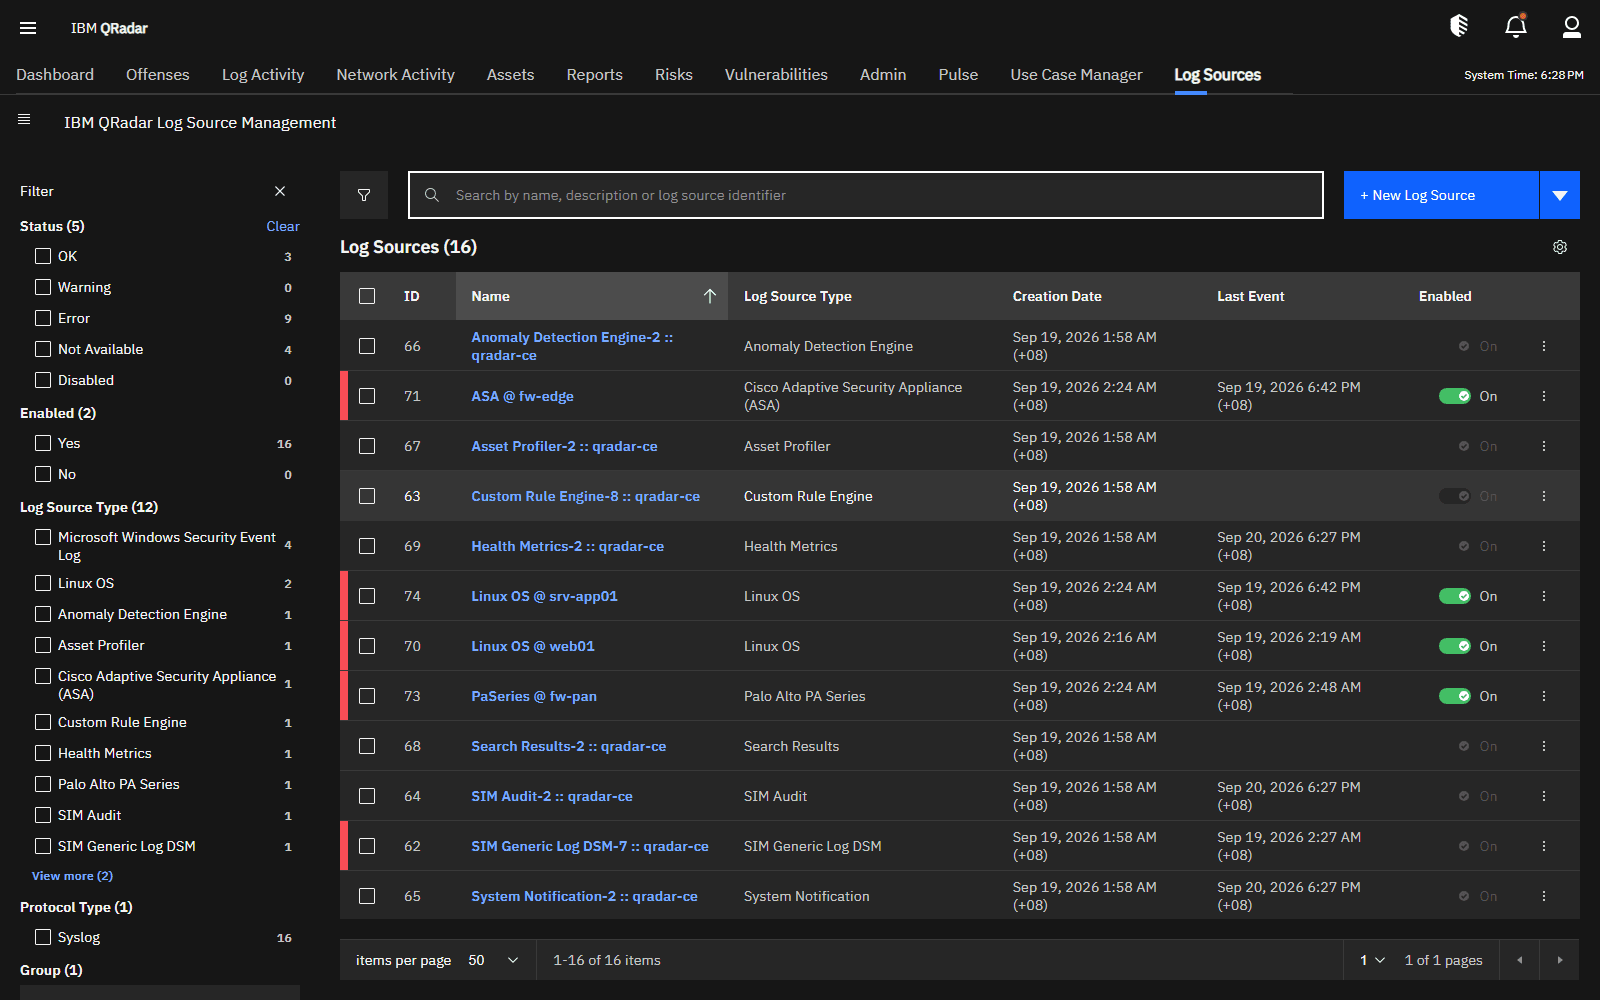The height and width of the screenshot is (1000, 1600).
Task: Sort by the Log Source Type column header
Action: [798, 296]
